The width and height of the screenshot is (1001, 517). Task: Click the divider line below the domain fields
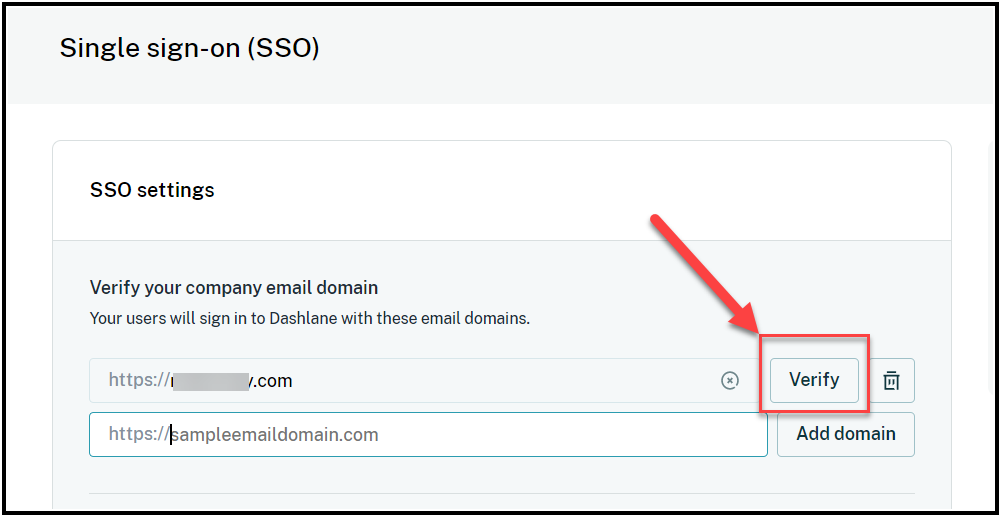pos(502,493)
